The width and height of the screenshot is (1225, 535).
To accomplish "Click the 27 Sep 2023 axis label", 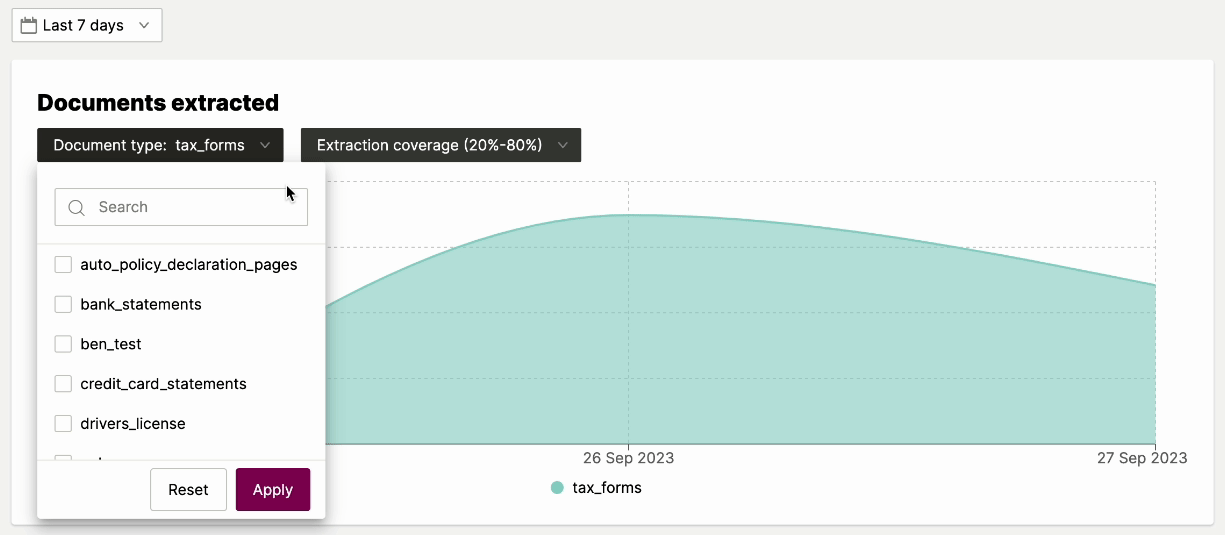I will coord(1141,458).
